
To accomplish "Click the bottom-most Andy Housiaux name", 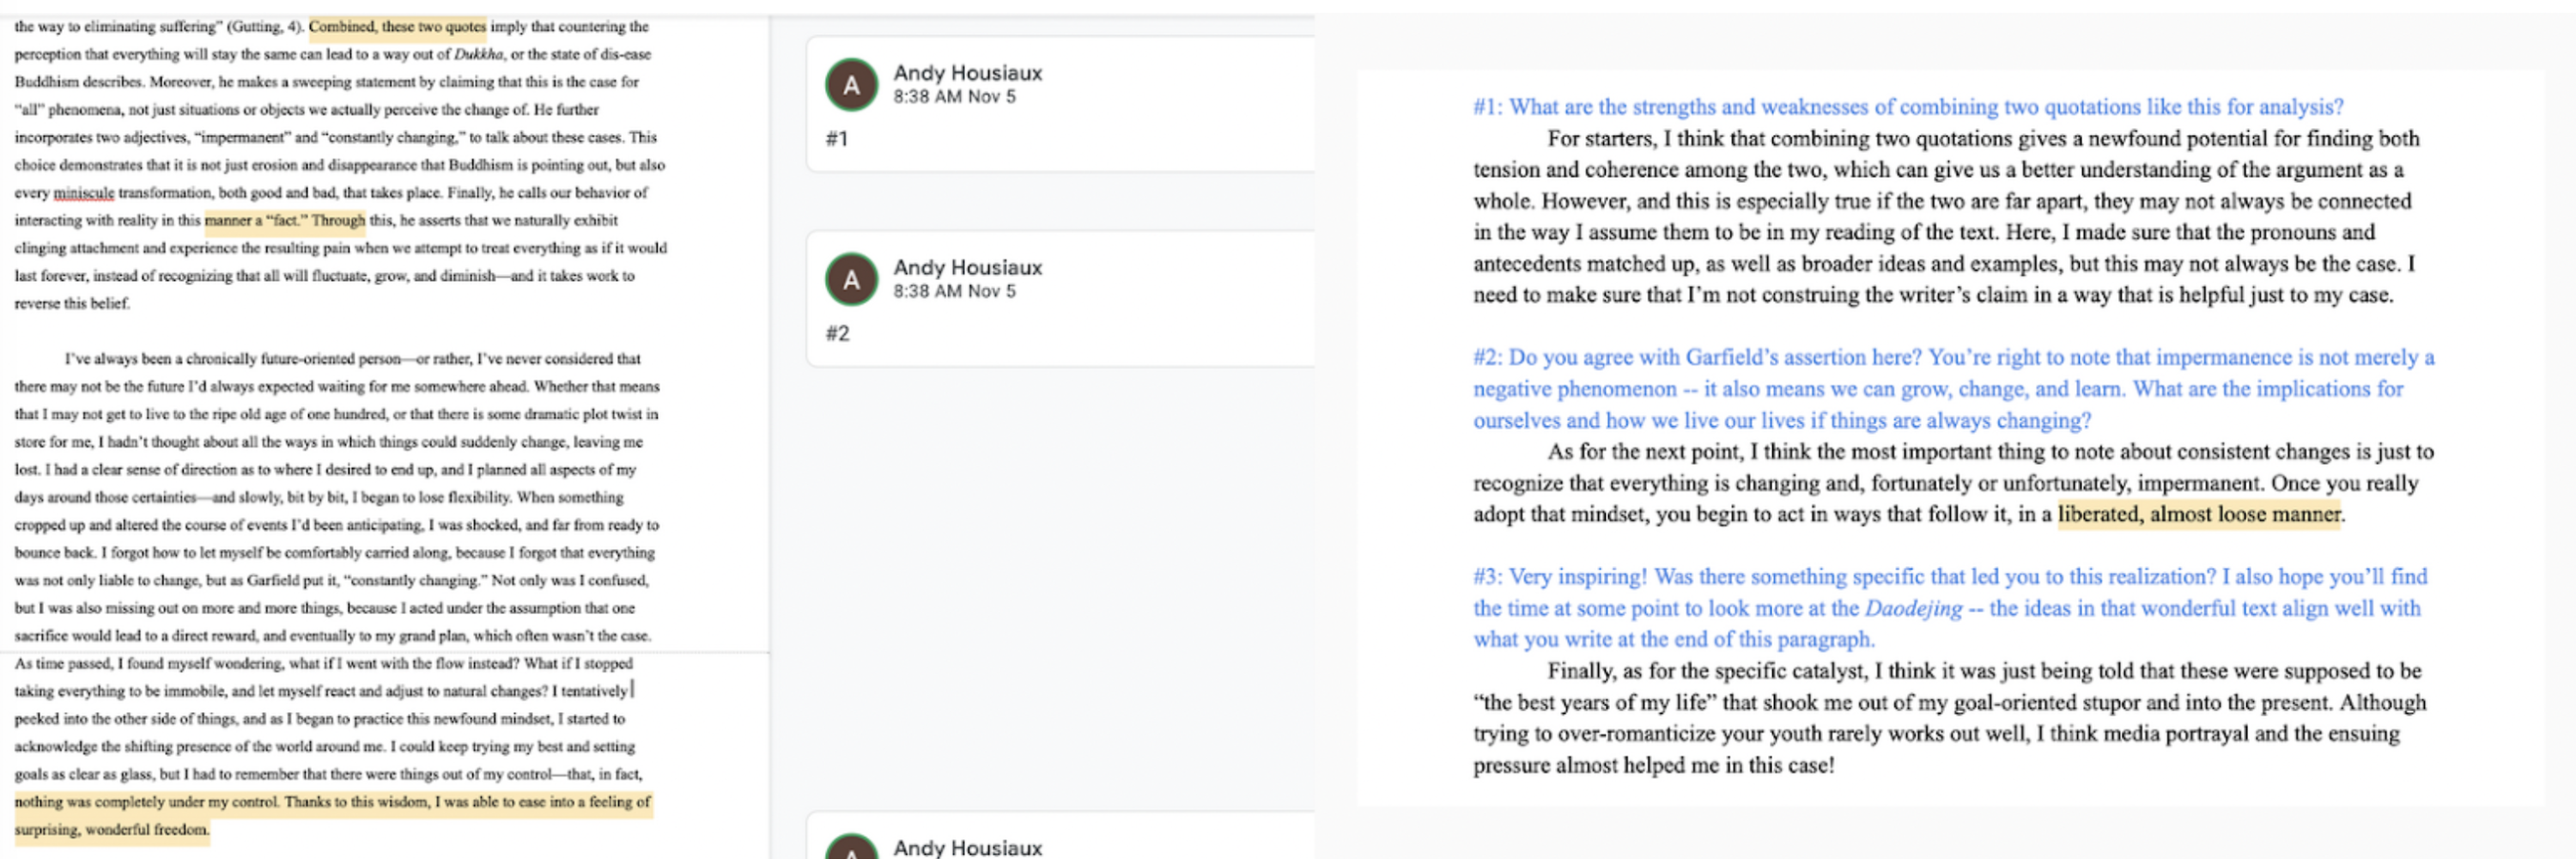I will [967, 847].
